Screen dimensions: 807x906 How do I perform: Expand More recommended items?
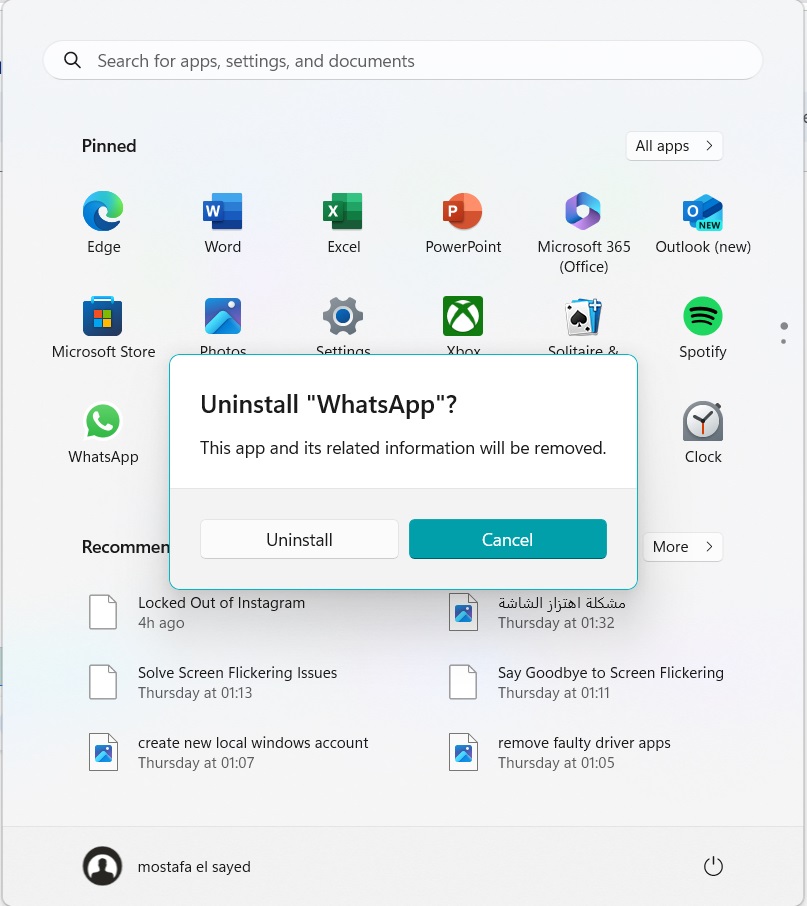coord(683,547)
